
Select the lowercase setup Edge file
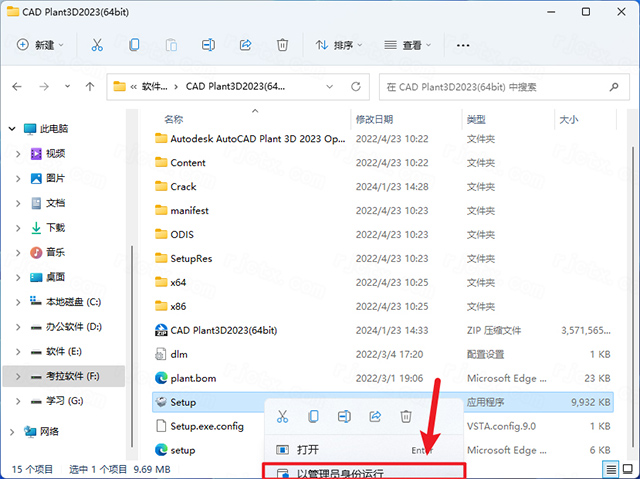pyautogui.click(x=175, y=450)
